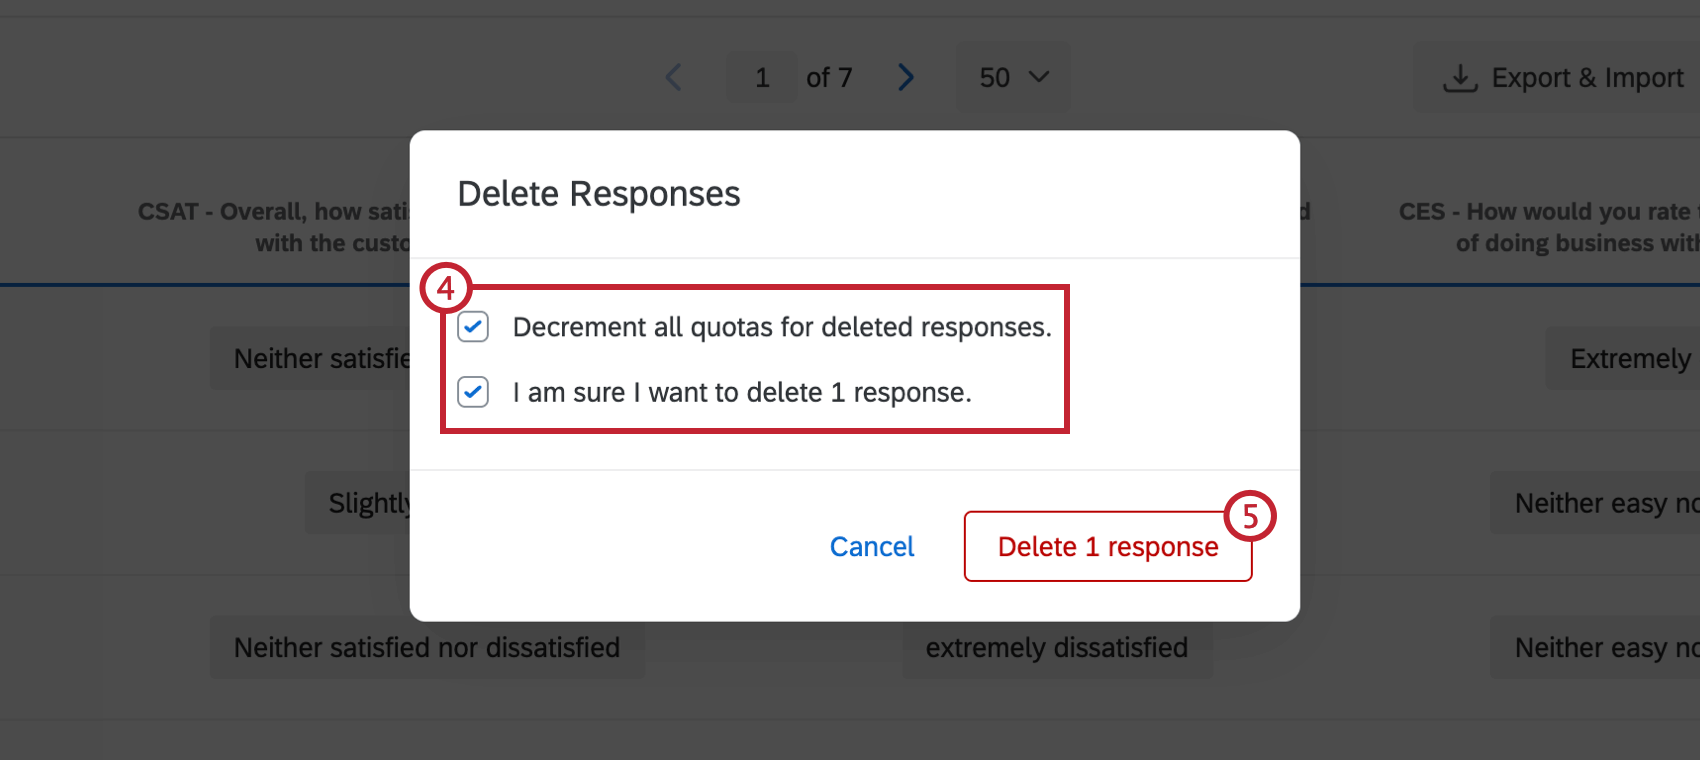
Task: Click the extremely dissatisfied response cell
Action: point(1057,647)
